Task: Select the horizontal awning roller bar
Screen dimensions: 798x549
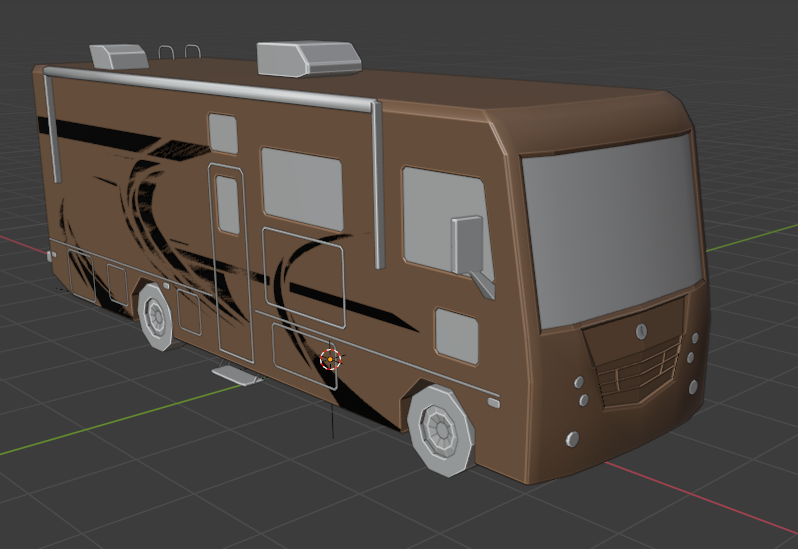Action: [211, 88]
